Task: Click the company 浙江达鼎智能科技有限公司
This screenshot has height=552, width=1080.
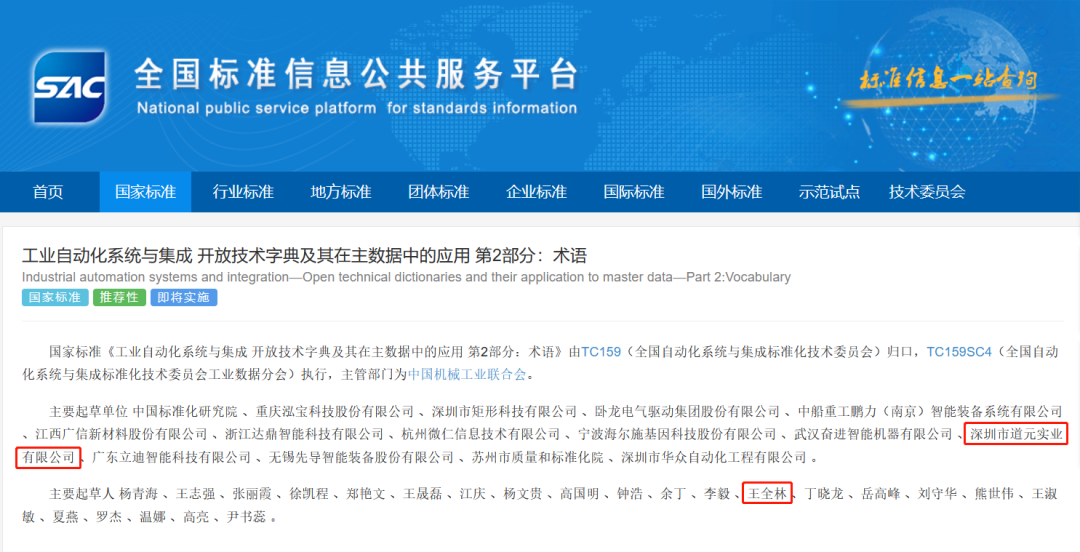Action: pos(304,434)
